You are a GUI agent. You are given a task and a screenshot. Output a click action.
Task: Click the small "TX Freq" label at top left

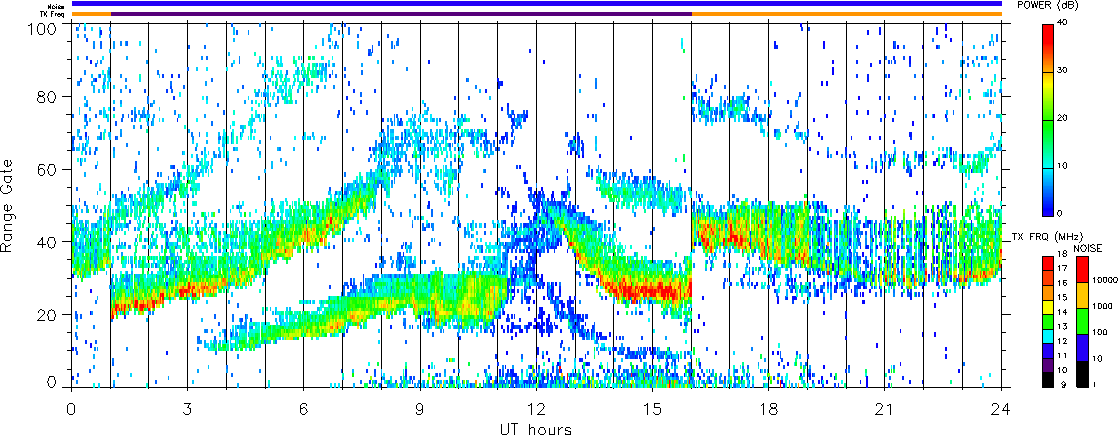point(54,14)
